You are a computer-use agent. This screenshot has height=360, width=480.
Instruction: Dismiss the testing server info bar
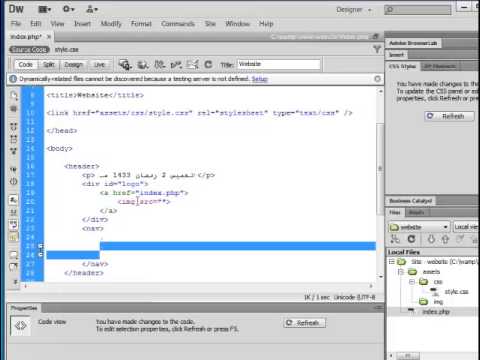click(377, 79)
